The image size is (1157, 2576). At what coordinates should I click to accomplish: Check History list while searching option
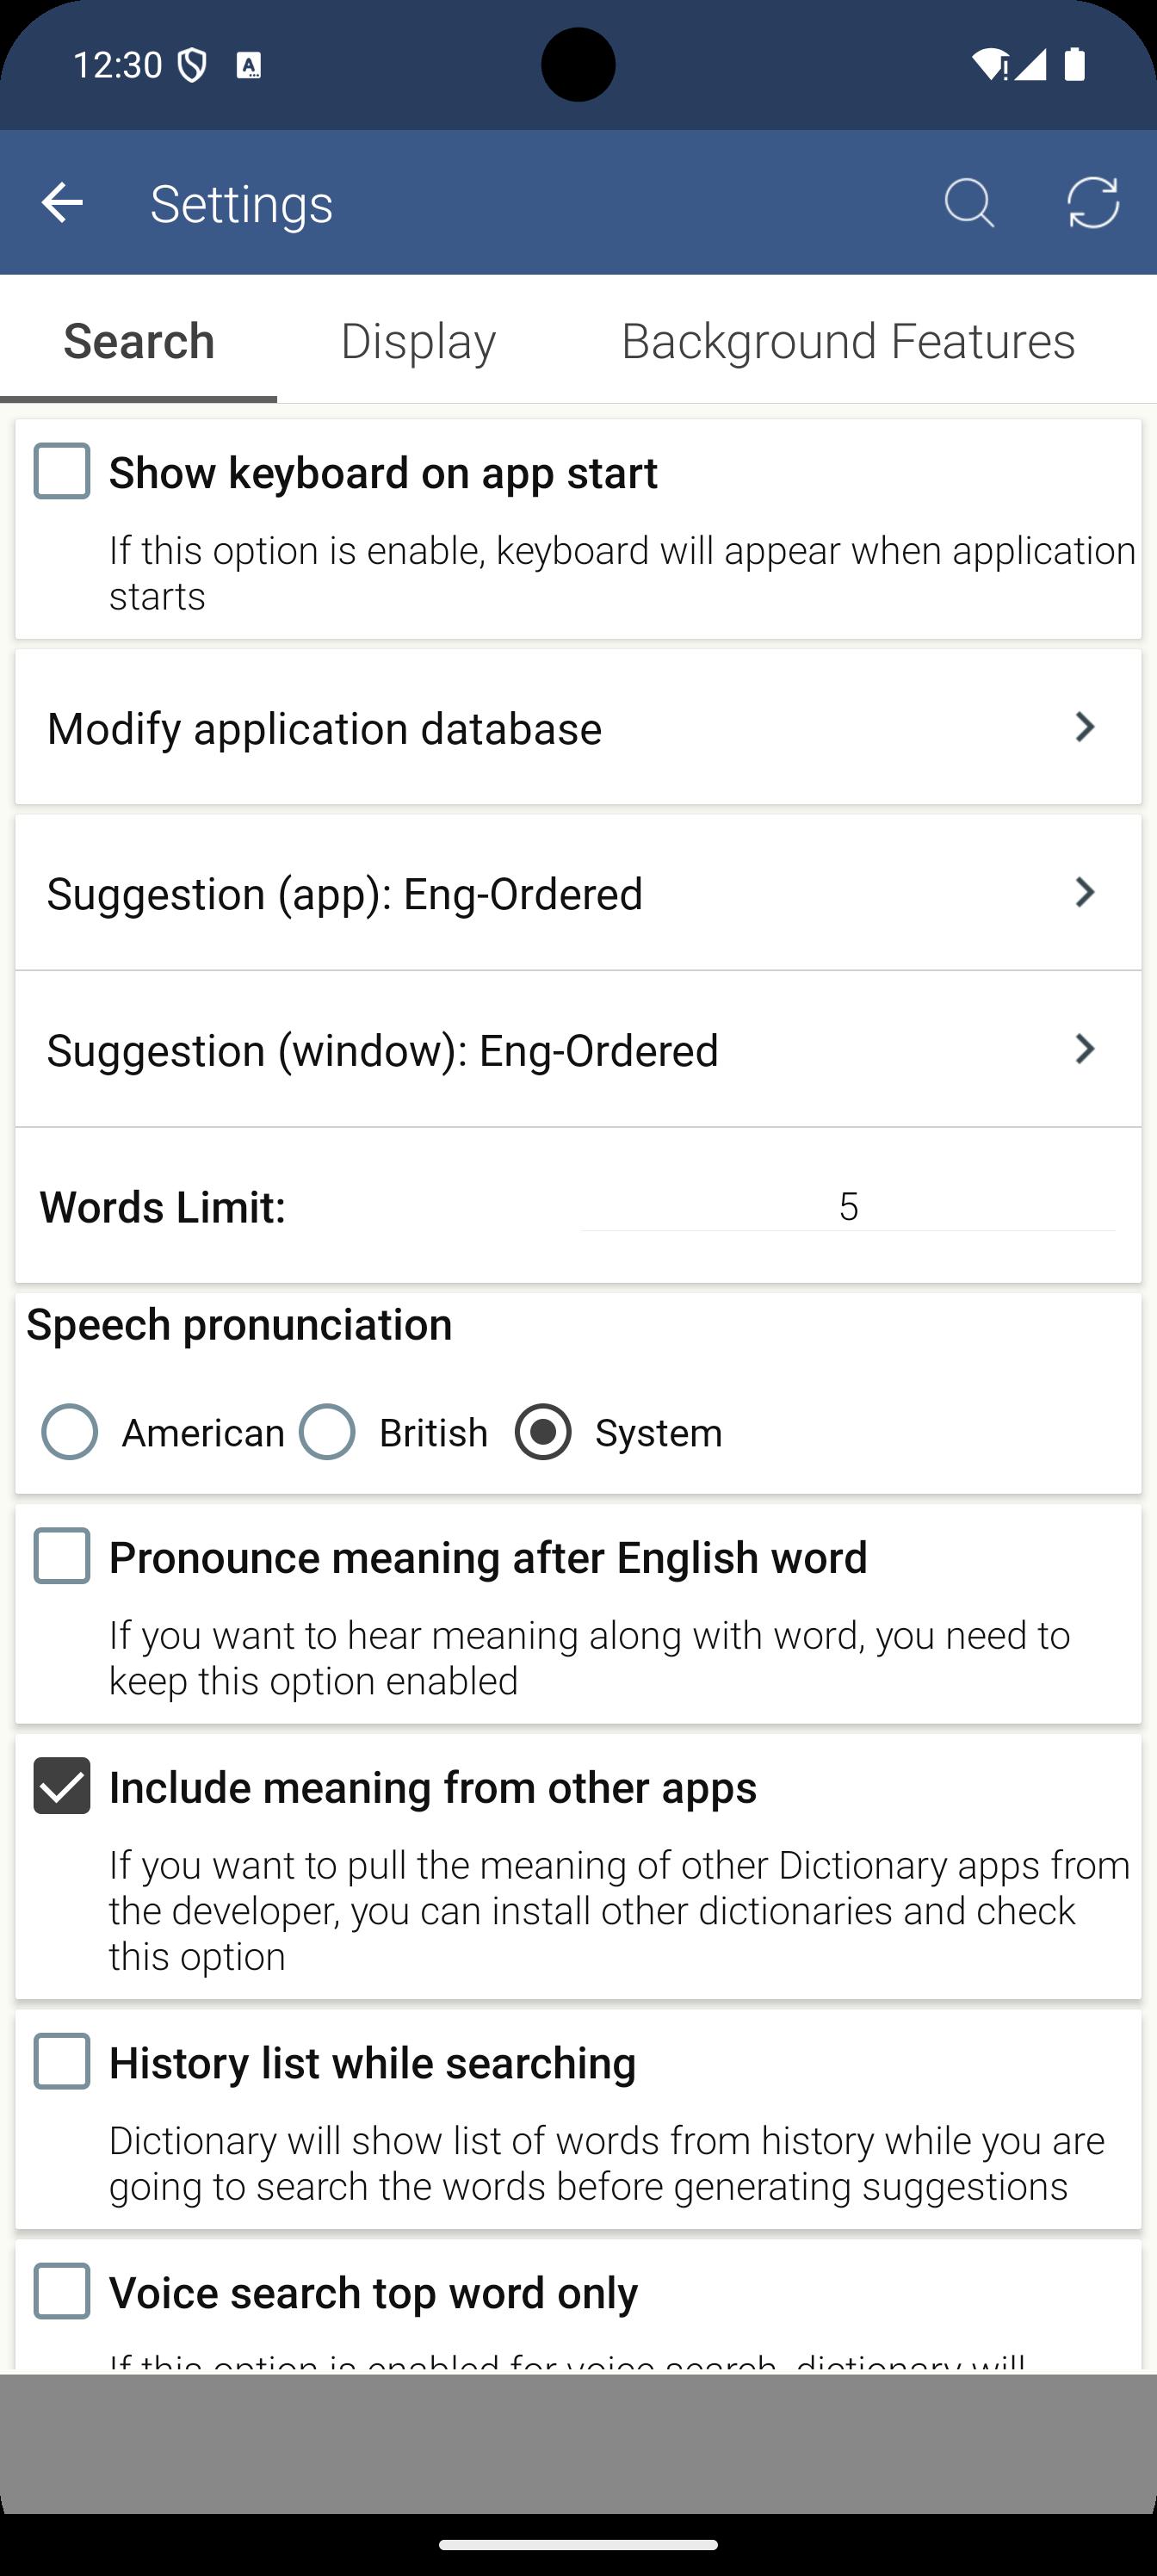[62, 2061]
